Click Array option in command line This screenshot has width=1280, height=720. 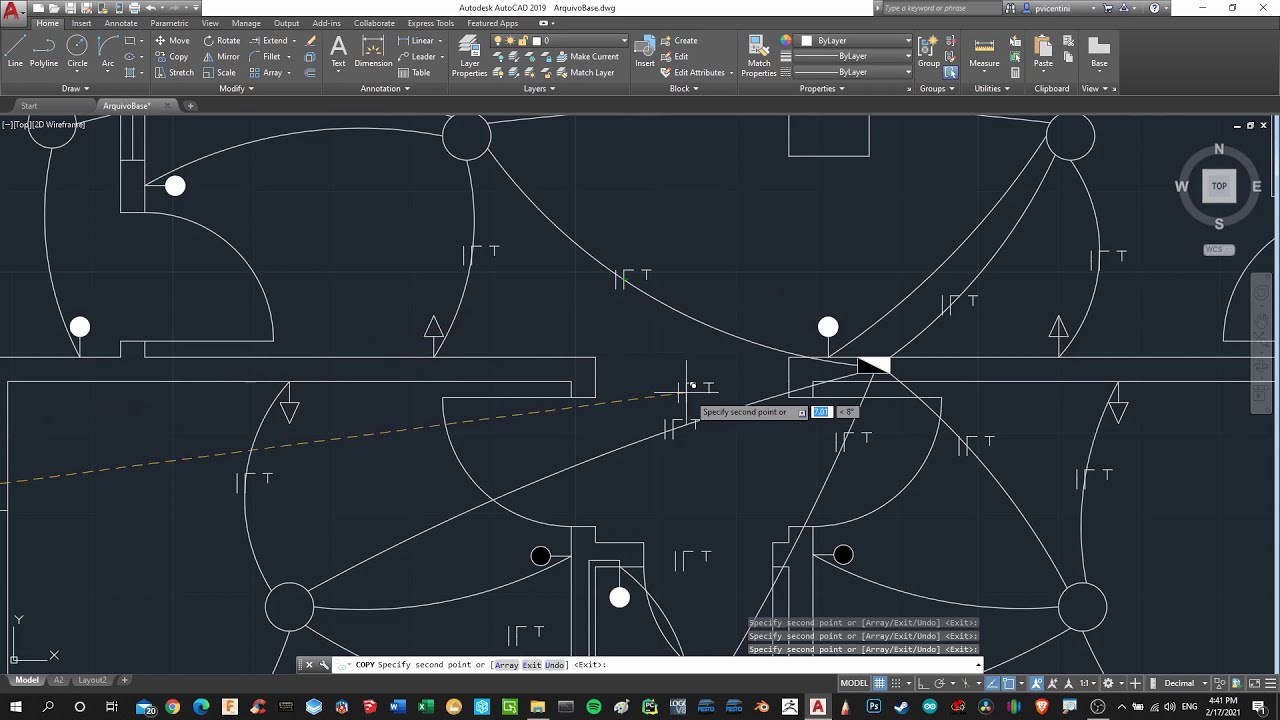(506, 665)
